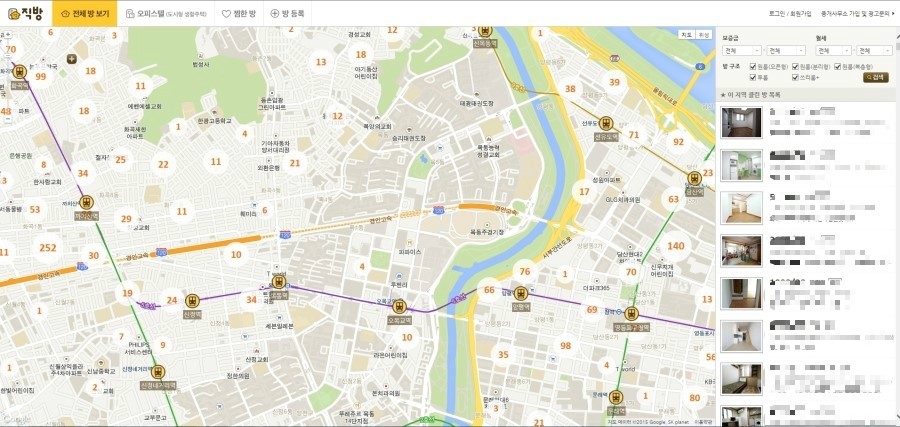Open the 35 rooms cluster marker
This screenshot has width=900, height=427.
point(503,355)
